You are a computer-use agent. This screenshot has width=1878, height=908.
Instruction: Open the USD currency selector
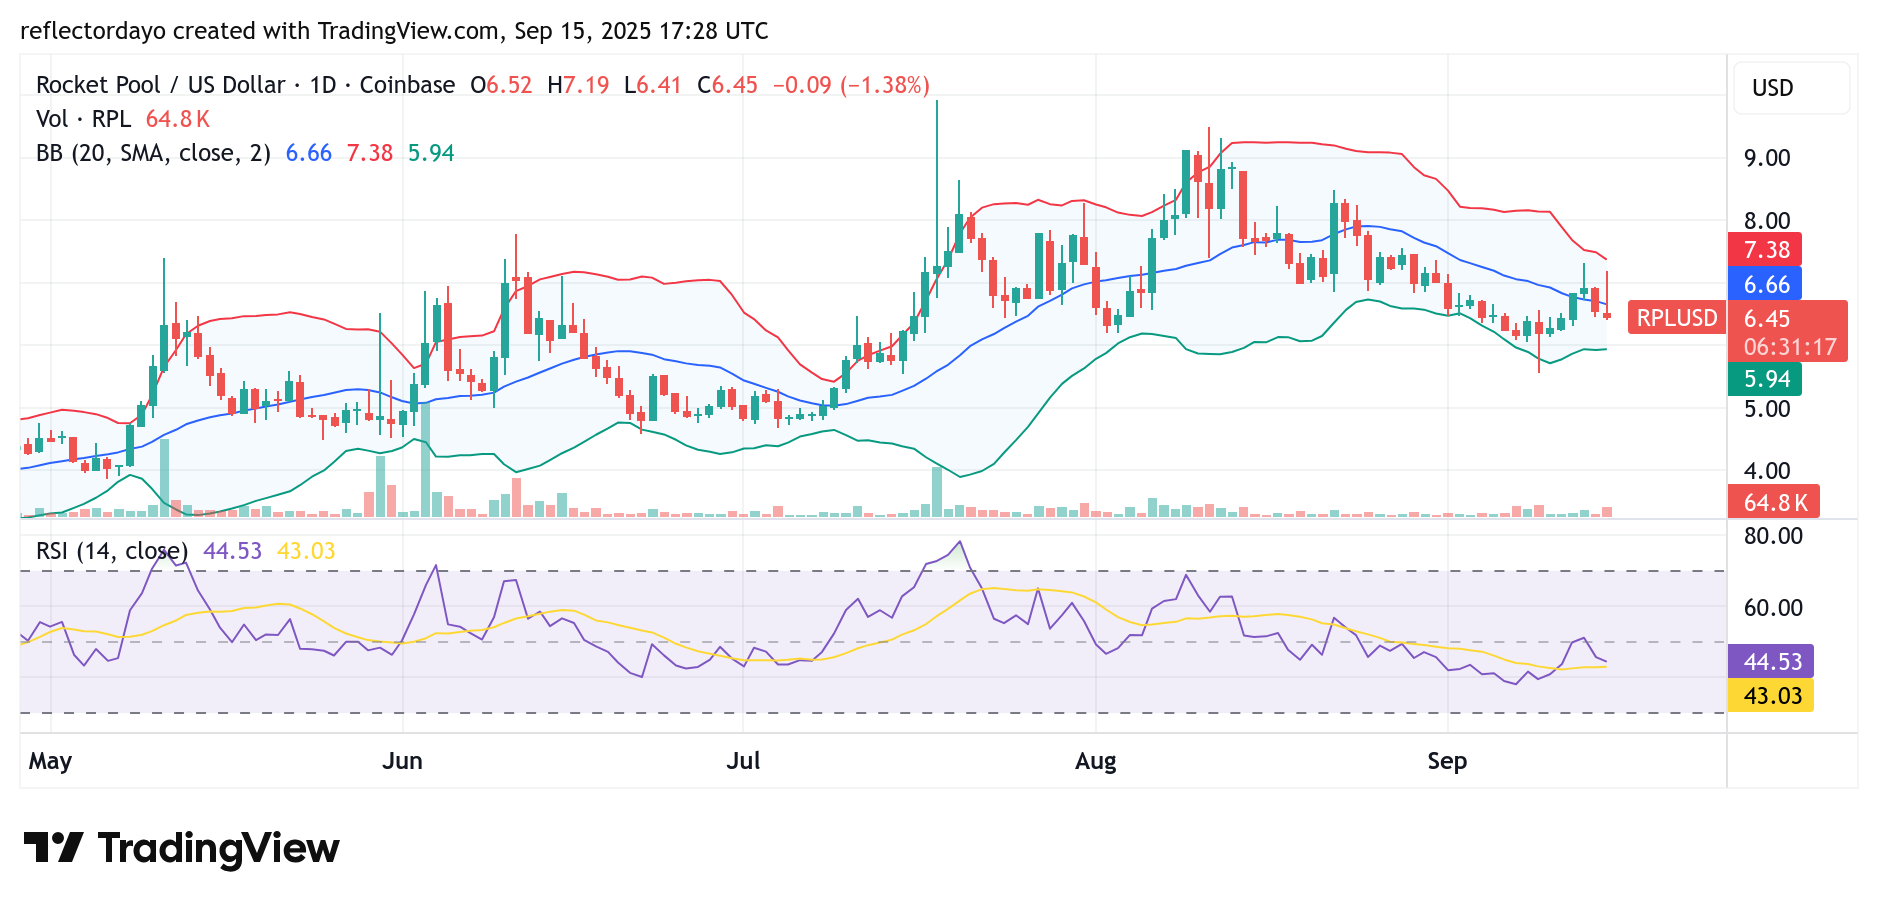coord(1791,88)
